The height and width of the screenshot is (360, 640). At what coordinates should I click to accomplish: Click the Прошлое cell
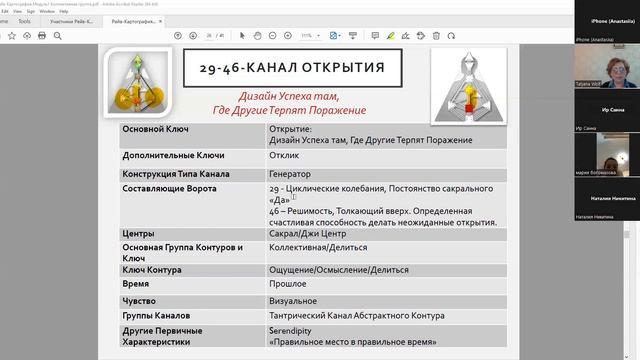(287, 284)
